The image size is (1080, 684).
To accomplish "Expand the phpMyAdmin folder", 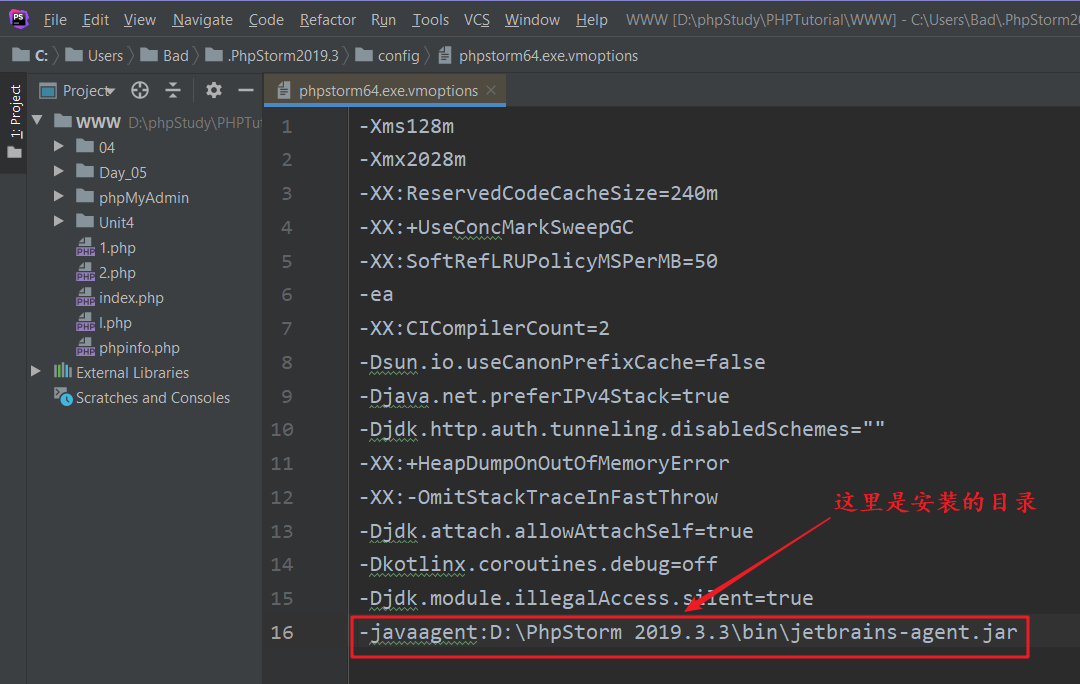I will tap(59, 197).
